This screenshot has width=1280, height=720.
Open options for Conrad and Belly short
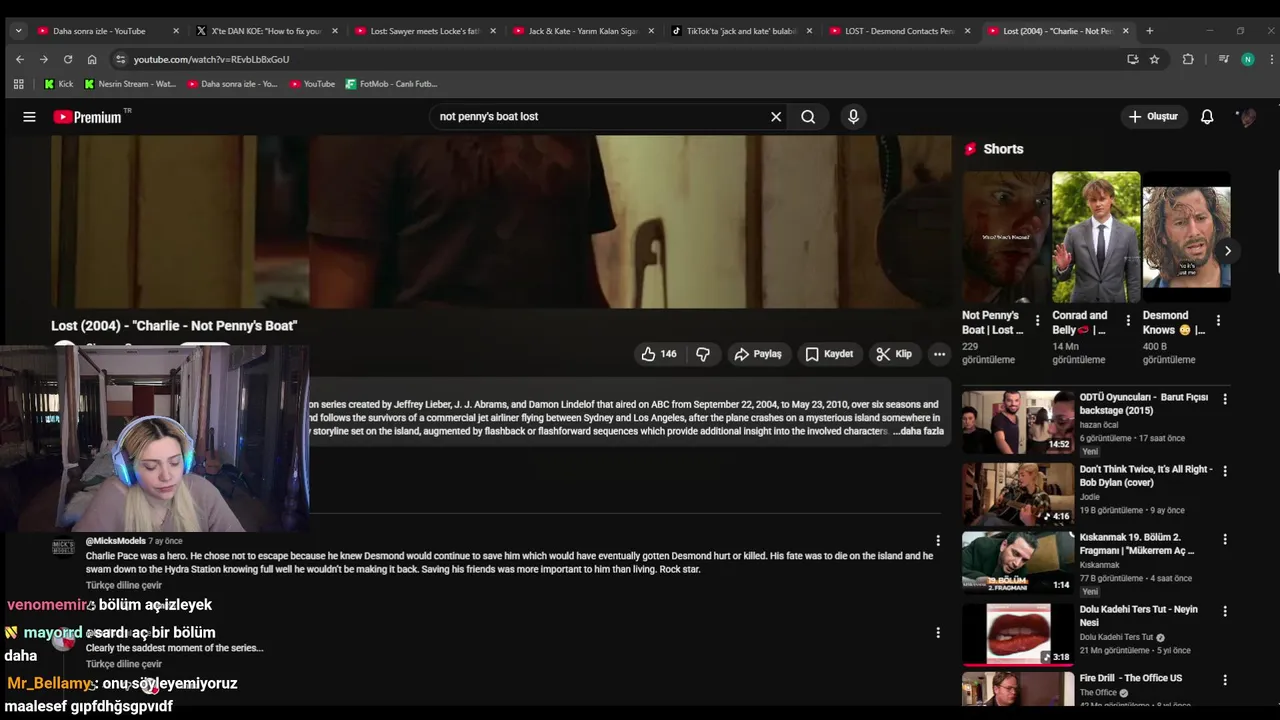coord(1128,321)
